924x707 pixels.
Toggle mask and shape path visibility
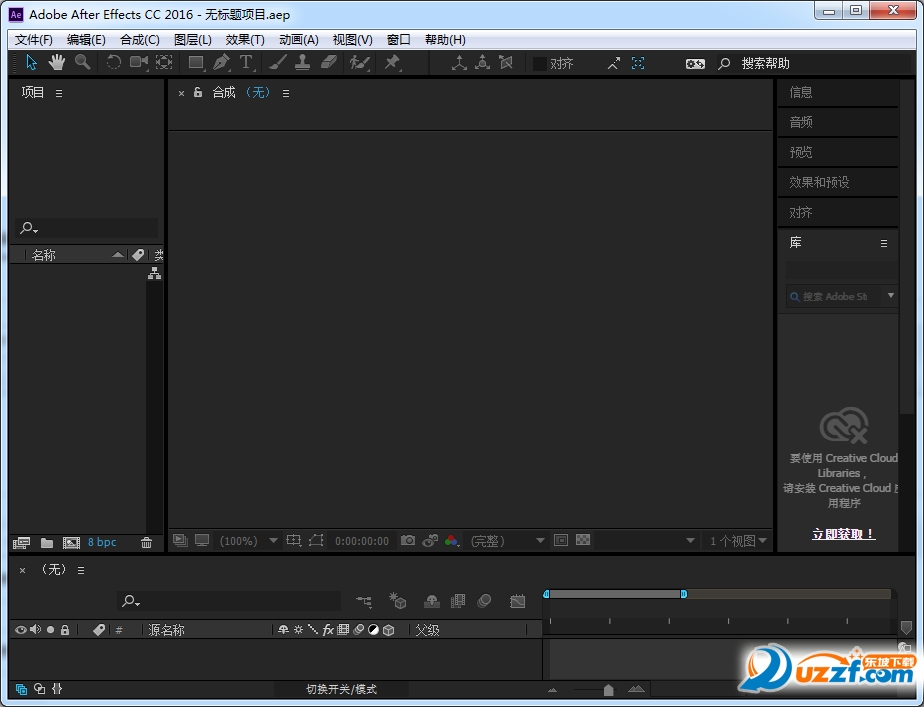point(316,540)
